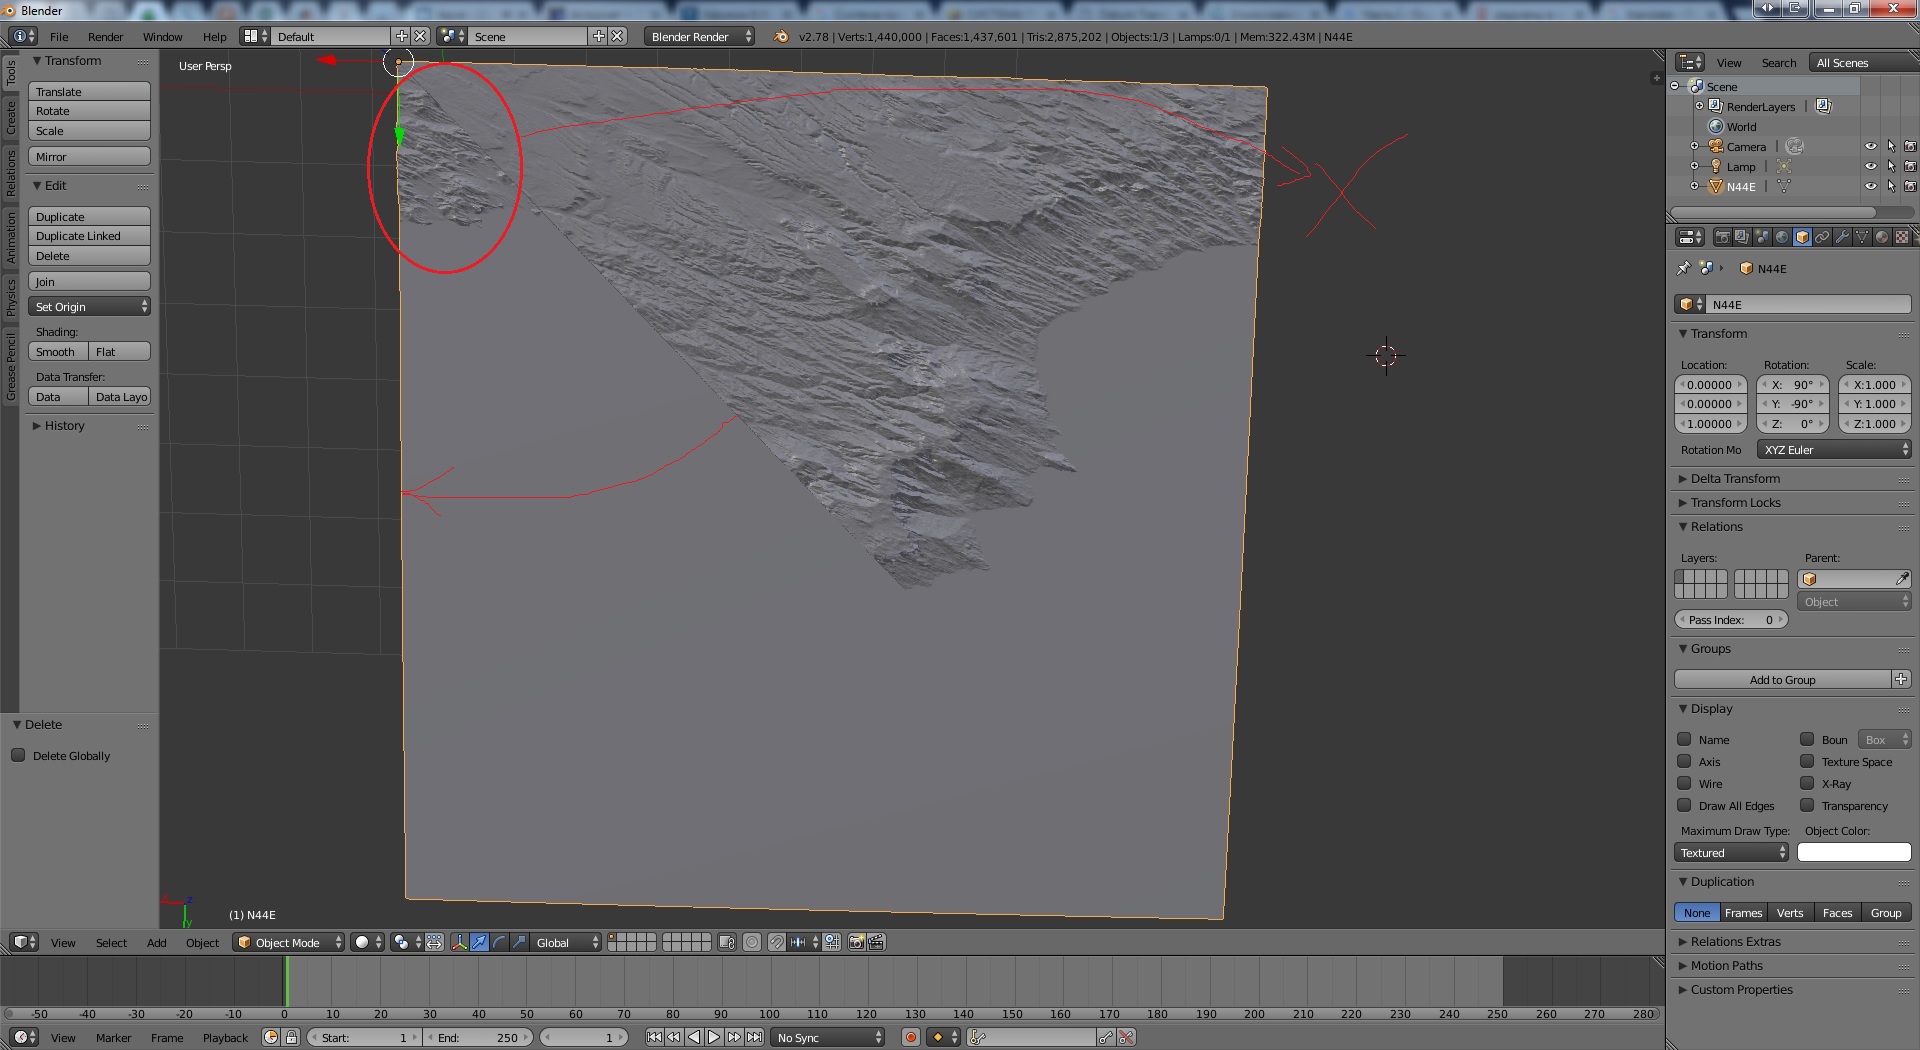Screen dimensions: 1920x1050
Task: Toggle the 3D manipulator widget icon
Action: coord(459,942)
